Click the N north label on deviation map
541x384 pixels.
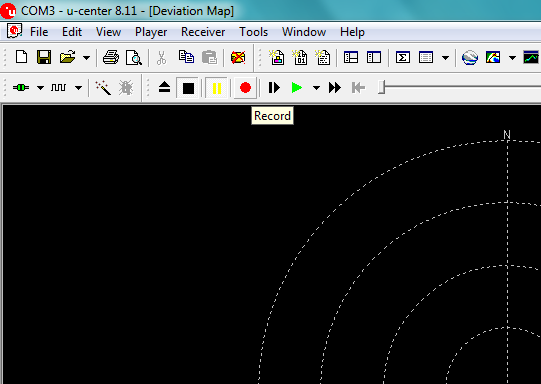click(506, 135)
